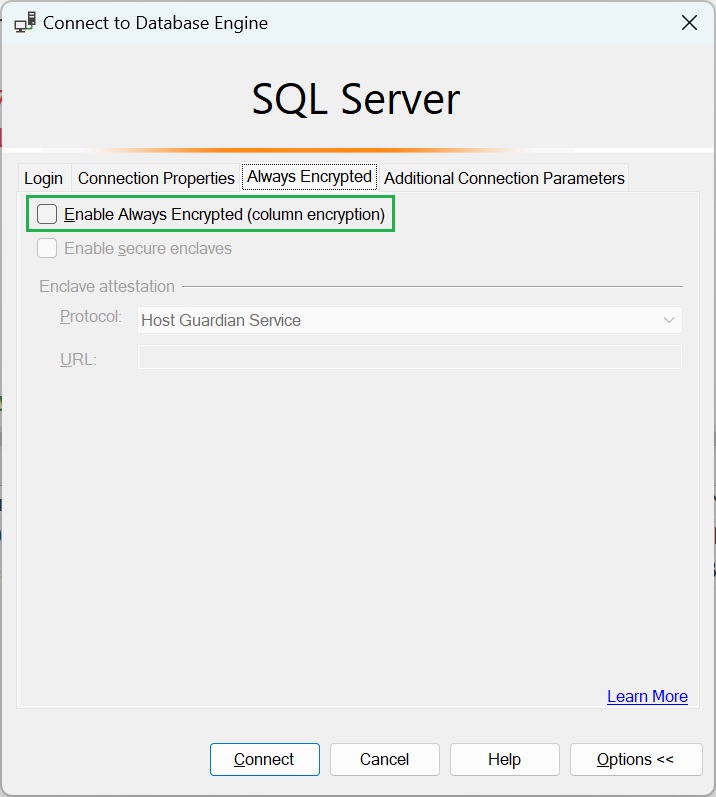The height and width of the screenshot is (797, 716).
Task: Open the Learn More link
Action: point(647,696)
